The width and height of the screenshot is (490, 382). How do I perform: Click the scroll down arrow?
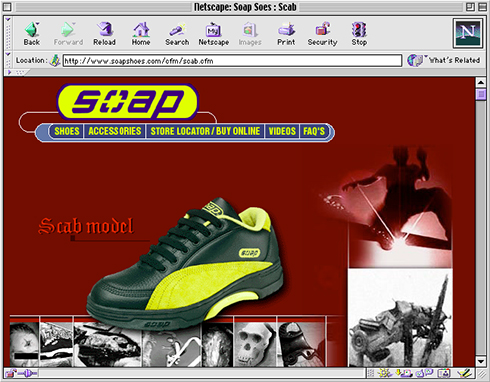(x=481, y=362)
